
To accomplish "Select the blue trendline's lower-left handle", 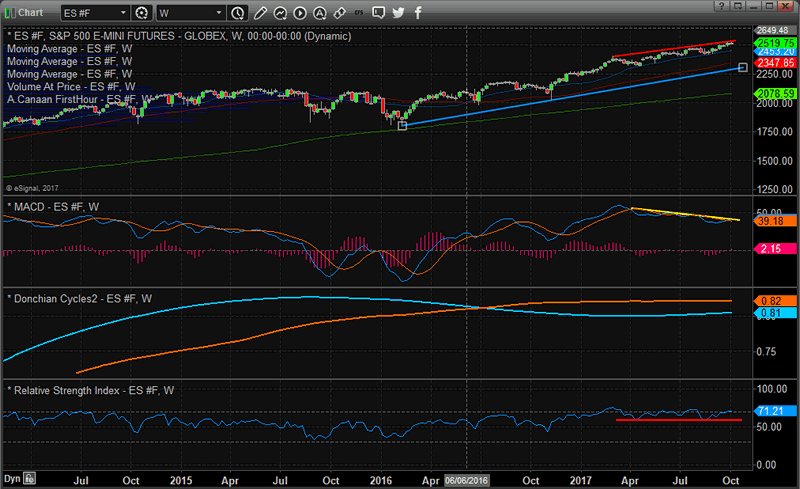I will point(402,126).
